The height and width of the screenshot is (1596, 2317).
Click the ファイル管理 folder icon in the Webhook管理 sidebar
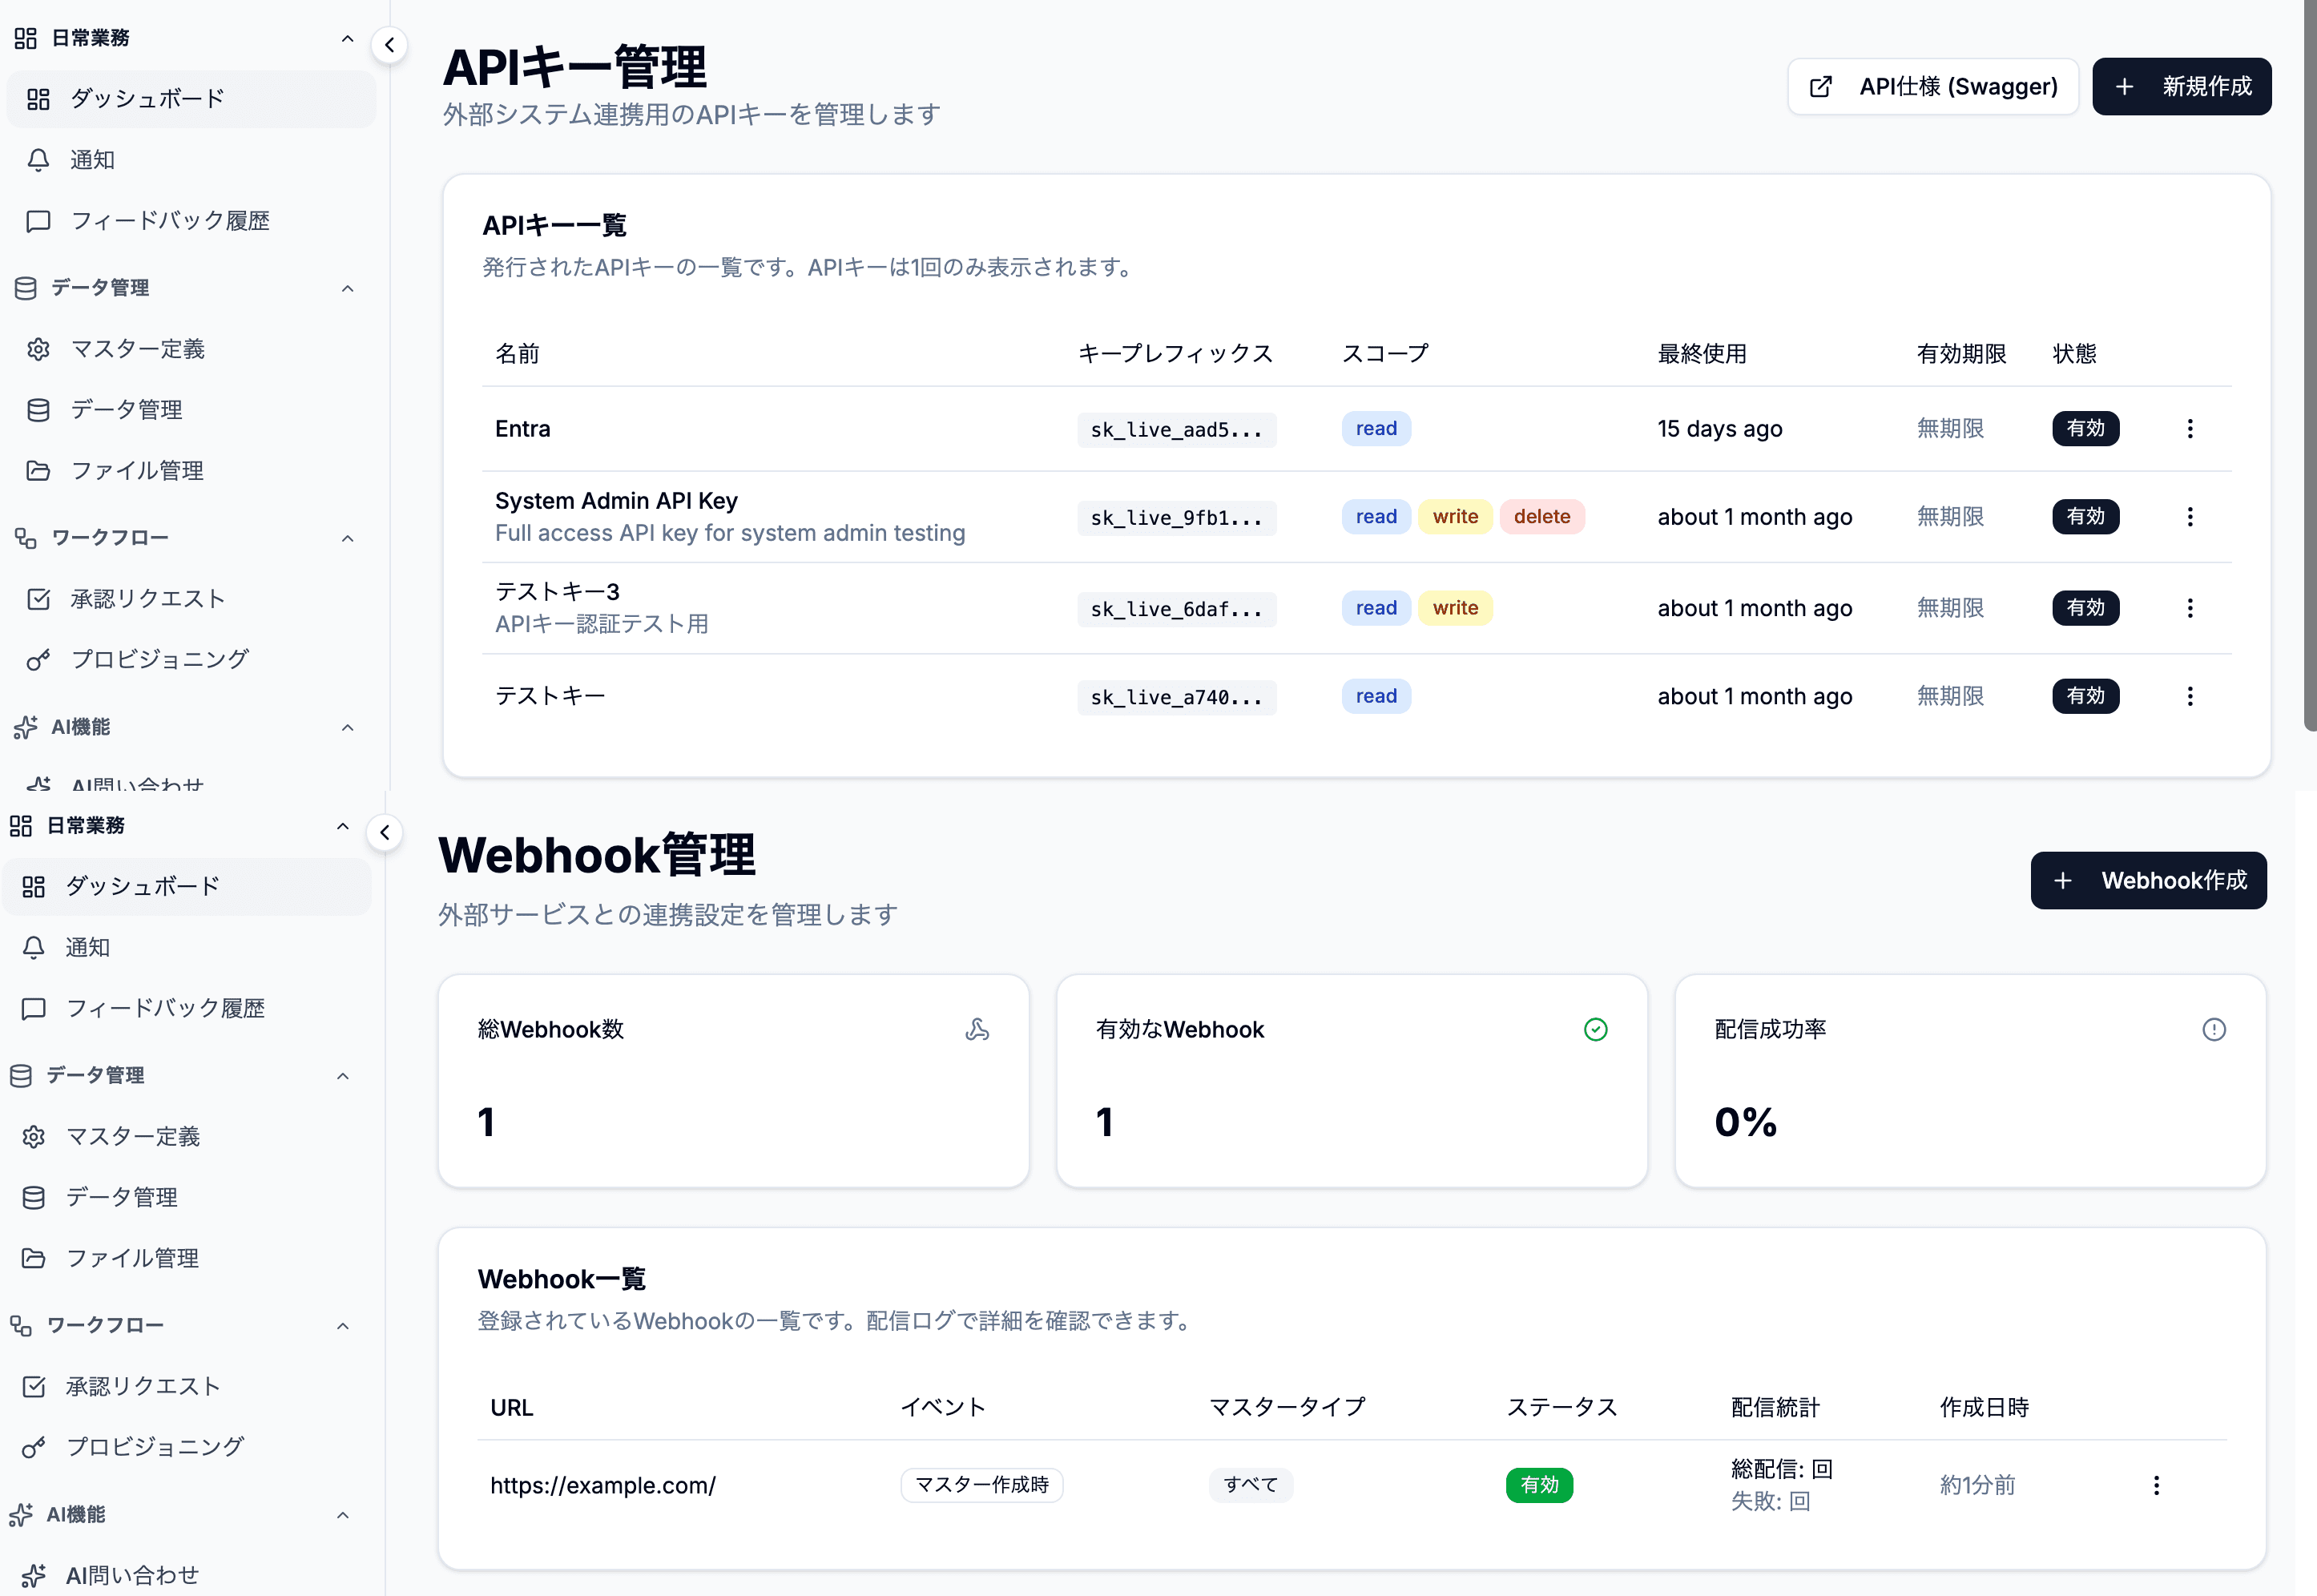(x=34, y=1258)
